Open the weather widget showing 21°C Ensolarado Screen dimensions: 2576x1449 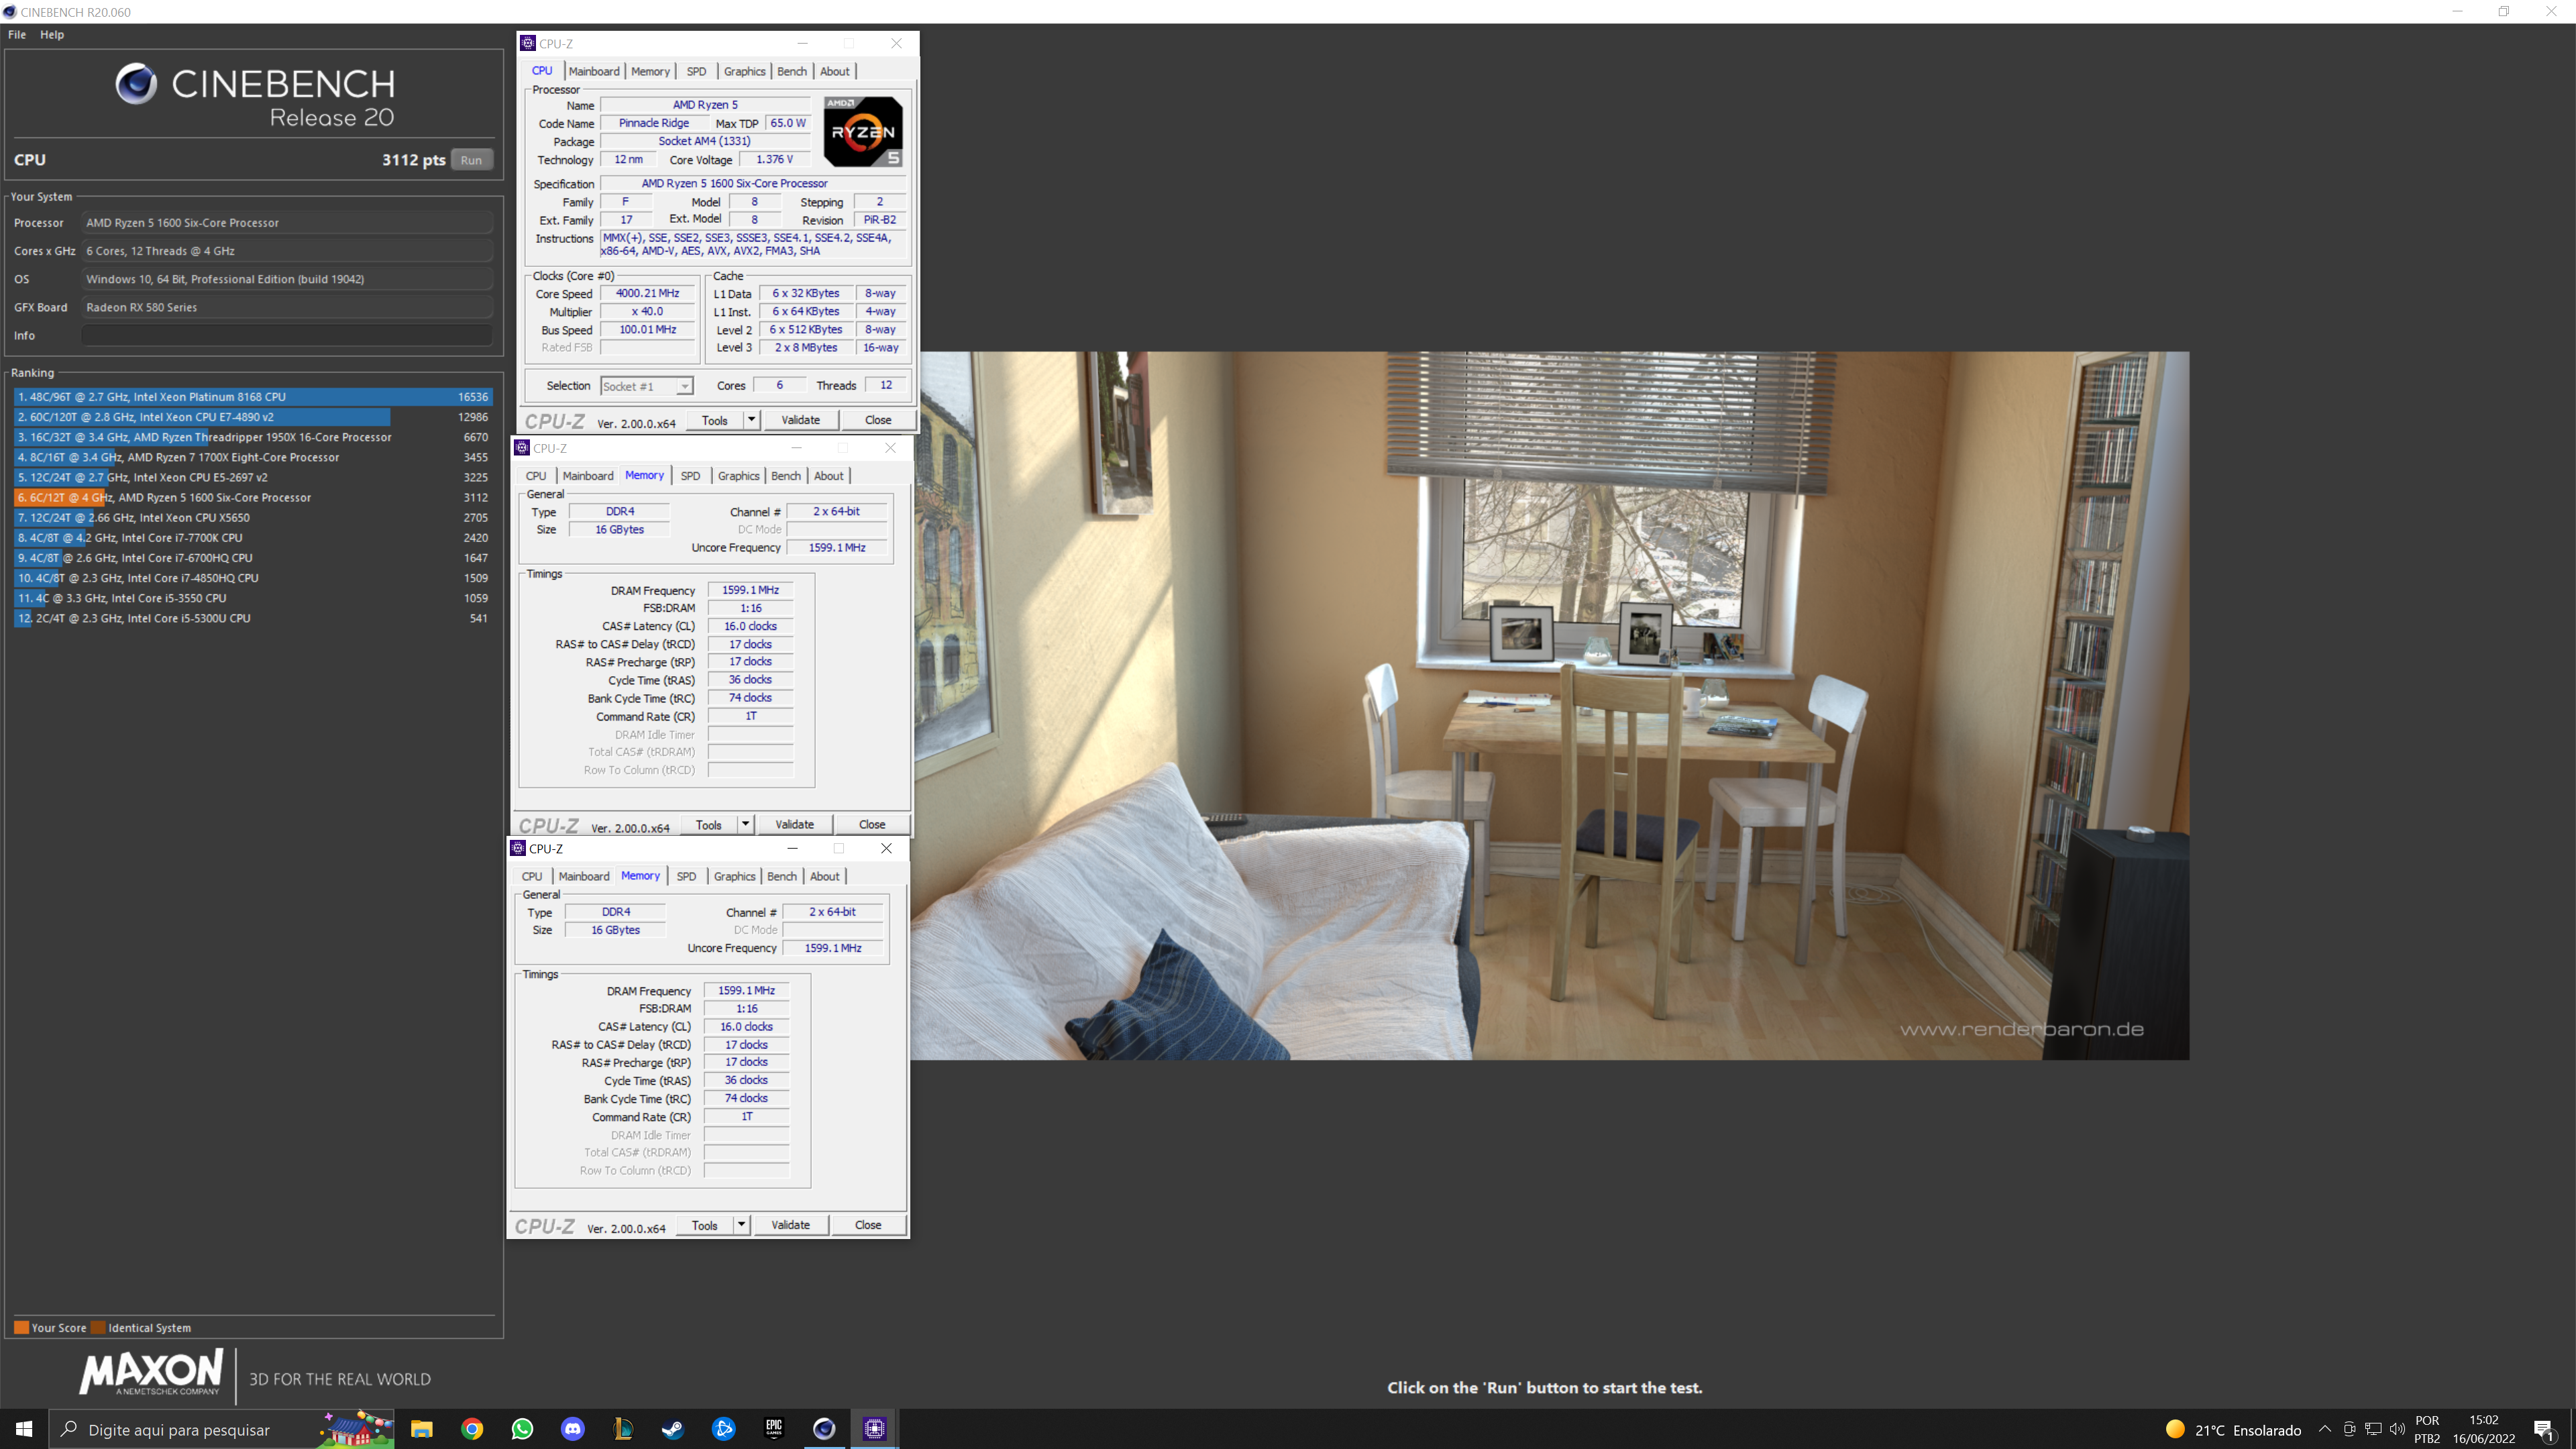coord(2232,1429)
